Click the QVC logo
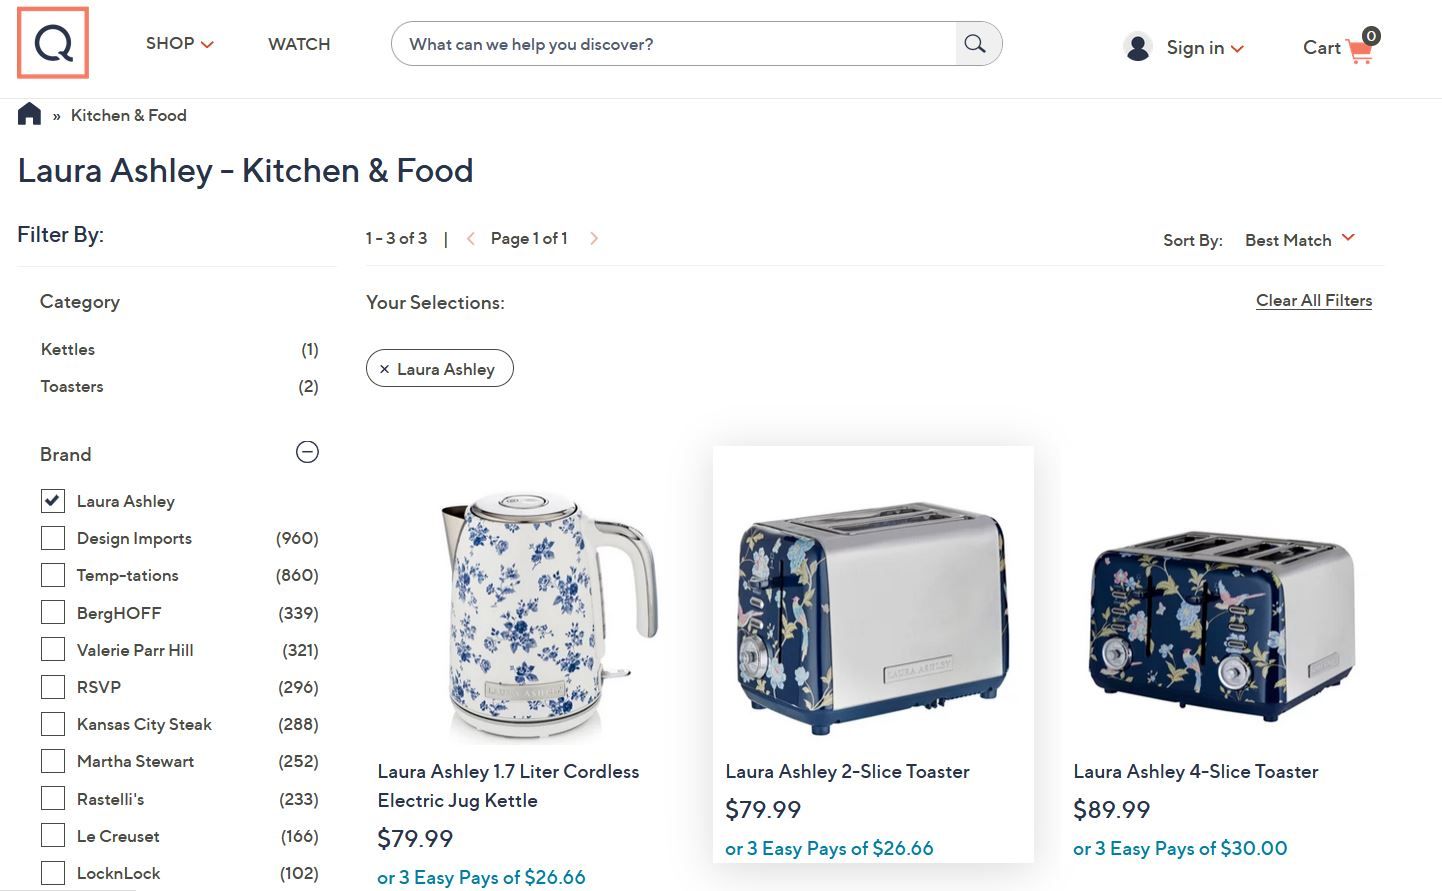1442x891 pixels. 52,43
